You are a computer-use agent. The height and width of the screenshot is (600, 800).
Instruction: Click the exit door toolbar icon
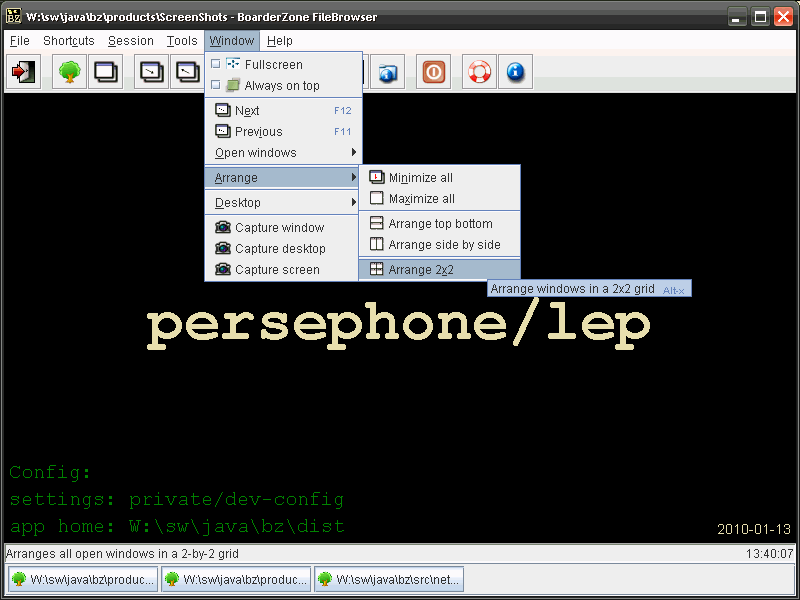(x=23, y=72)
